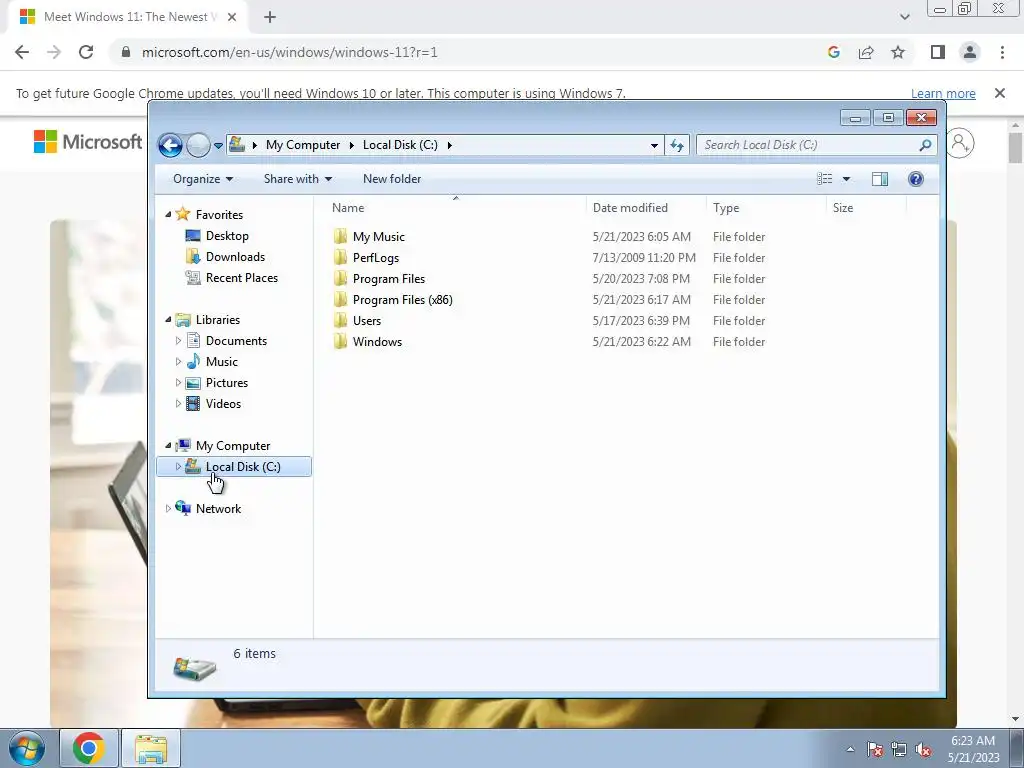Go back in Chrome
Viewport: 1024px width, 768px height.
[x=22, y=52]
